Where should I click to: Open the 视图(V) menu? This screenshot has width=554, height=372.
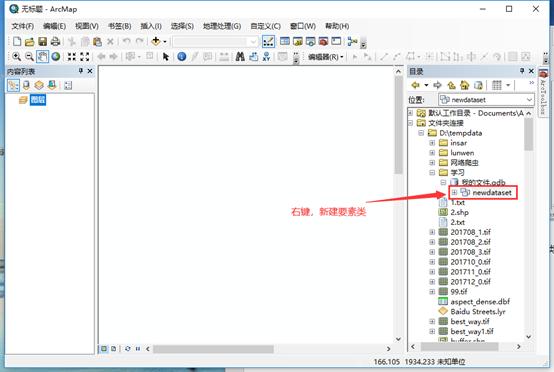click(x=87, y=26)
